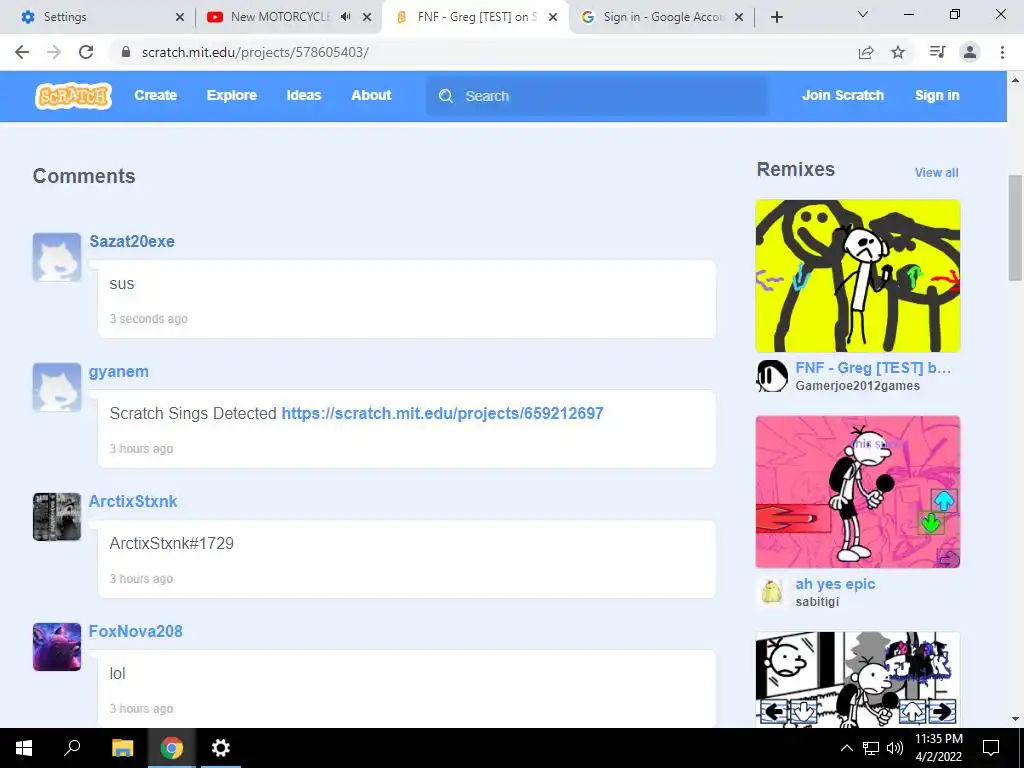1024x768 pixels.
Task: Click Gamerjoe2012games avatar in Remixes
Action: pos(772,376)
